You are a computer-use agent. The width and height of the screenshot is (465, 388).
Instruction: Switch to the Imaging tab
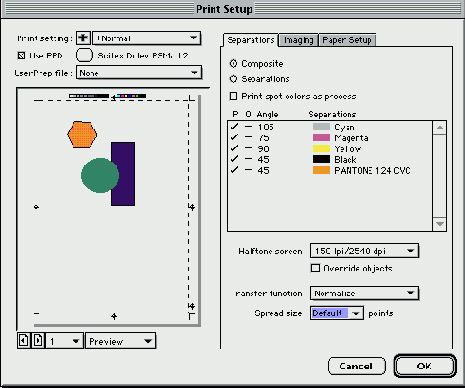tap(299, 40)
